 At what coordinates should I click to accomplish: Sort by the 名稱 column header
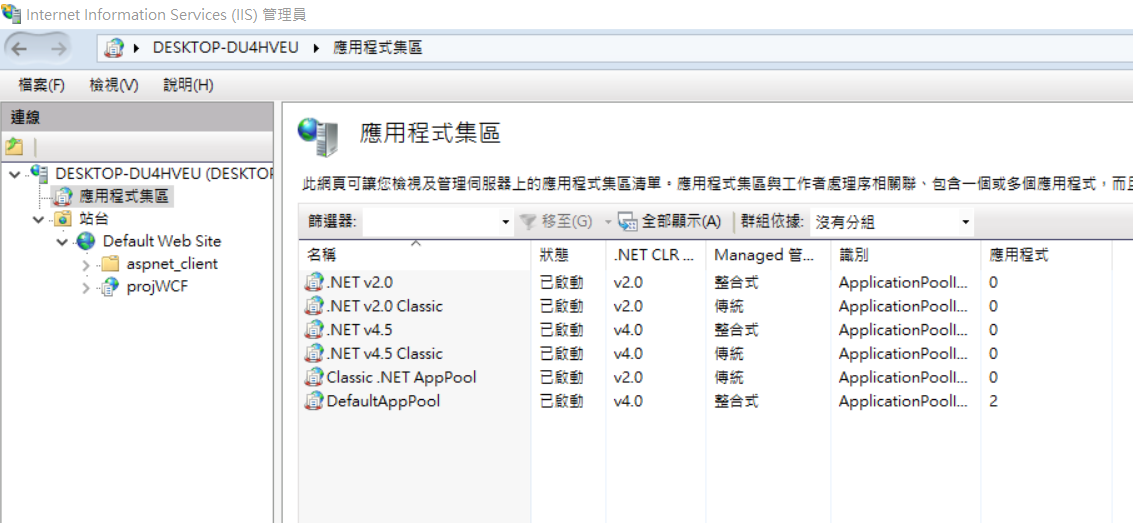click(x=415, y=254)
